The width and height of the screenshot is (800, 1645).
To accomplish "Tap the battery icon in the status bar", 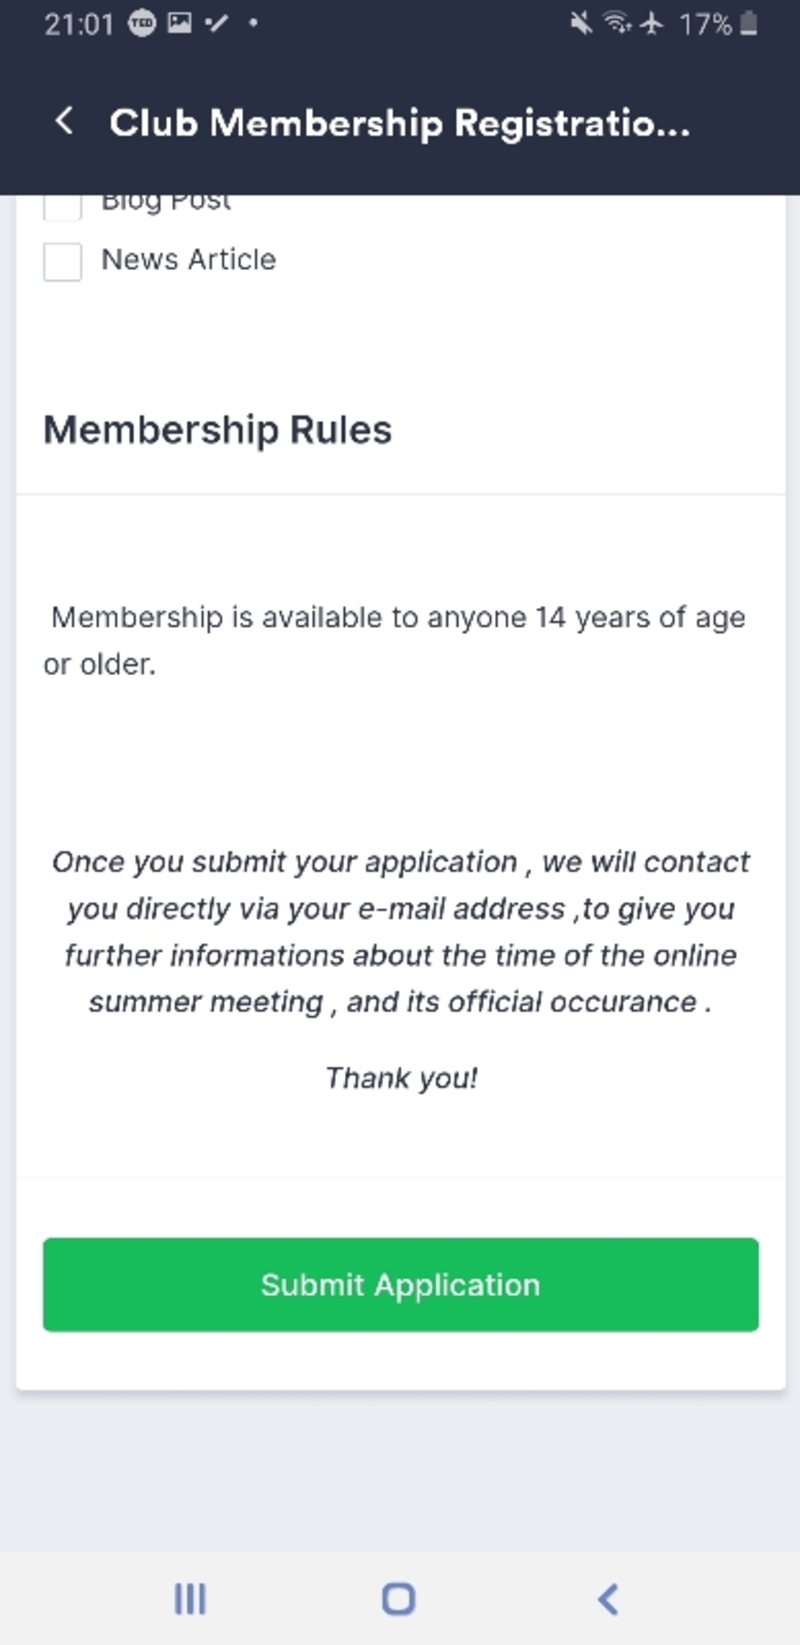I will [x=748, y=24].
